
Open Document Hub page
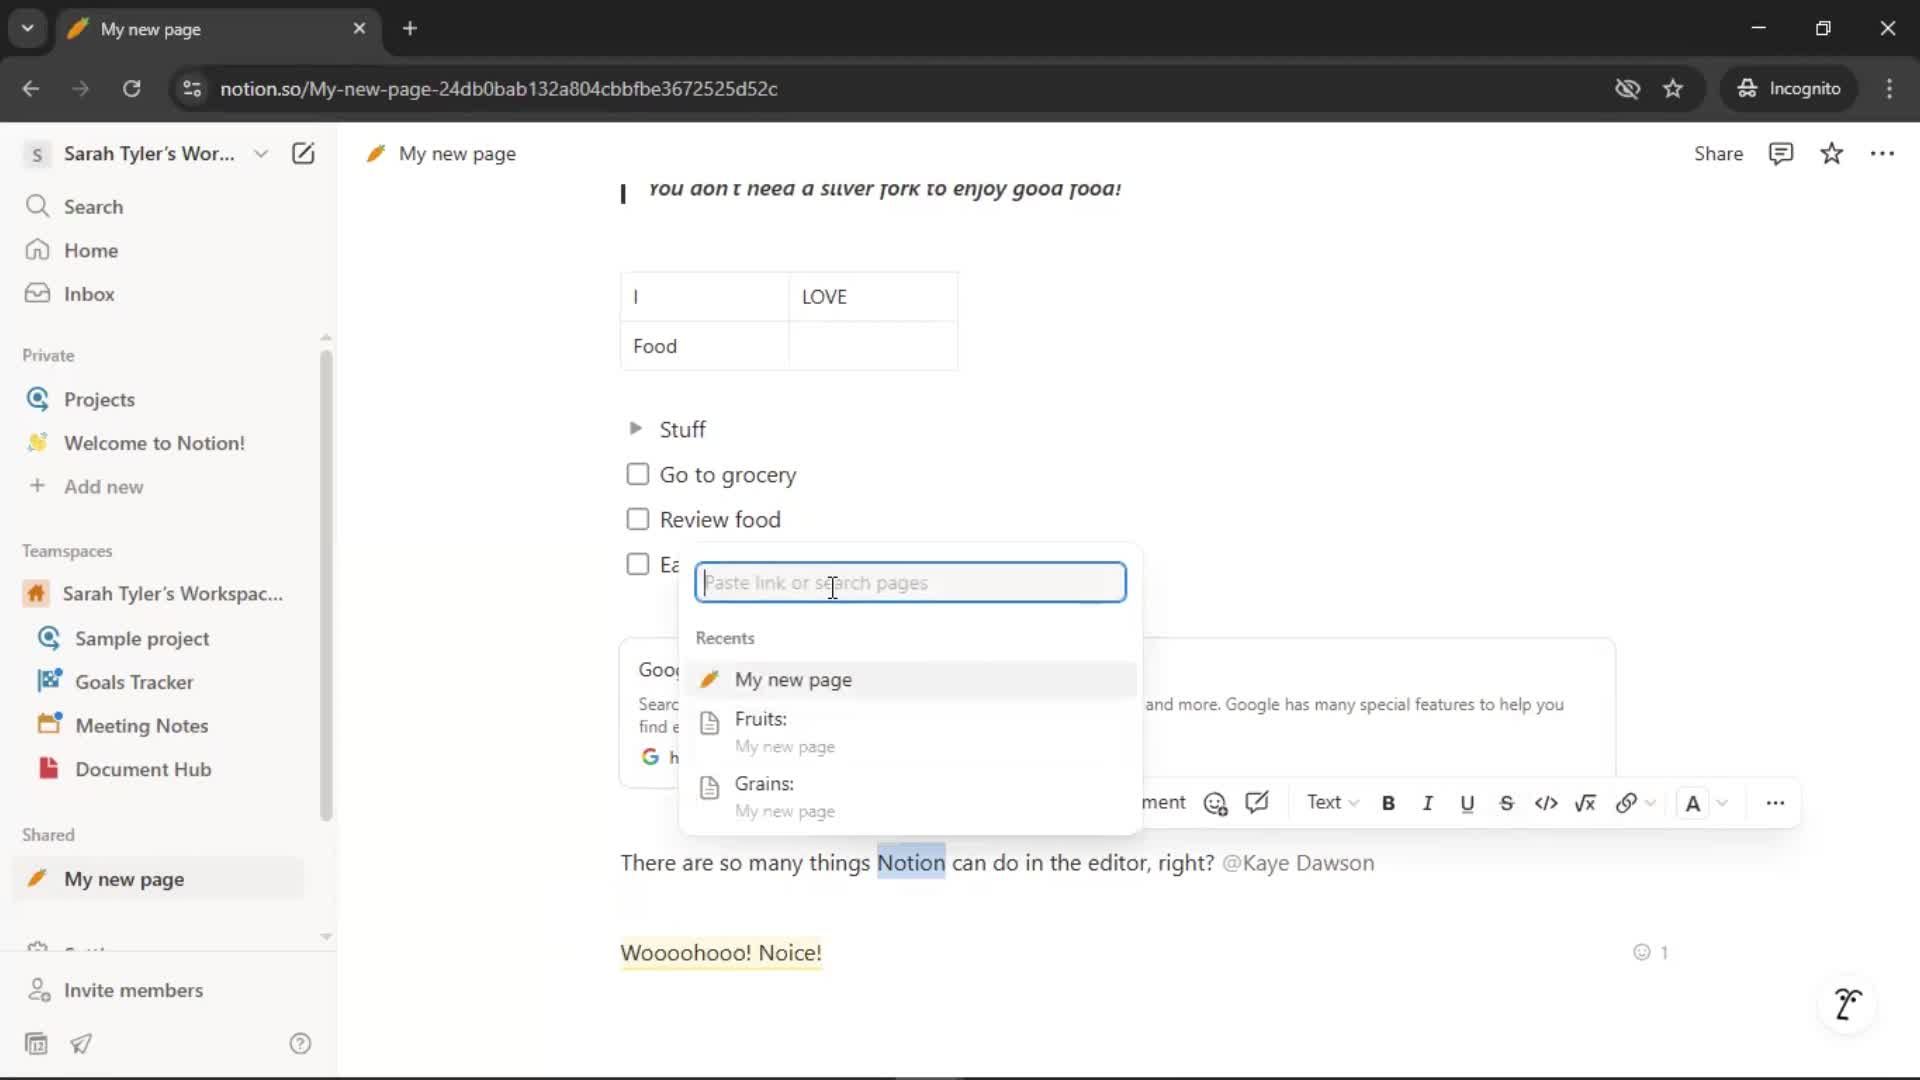[x=143, y=769]
